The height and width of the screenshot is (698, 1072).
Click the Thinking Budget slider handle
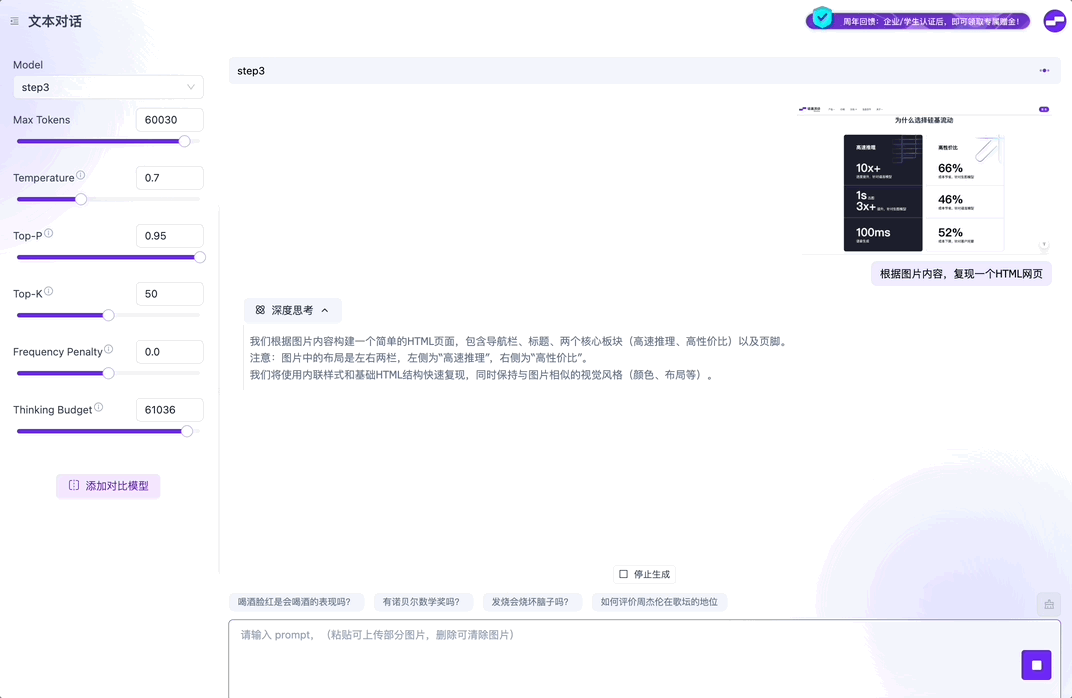tap(187, 431)
